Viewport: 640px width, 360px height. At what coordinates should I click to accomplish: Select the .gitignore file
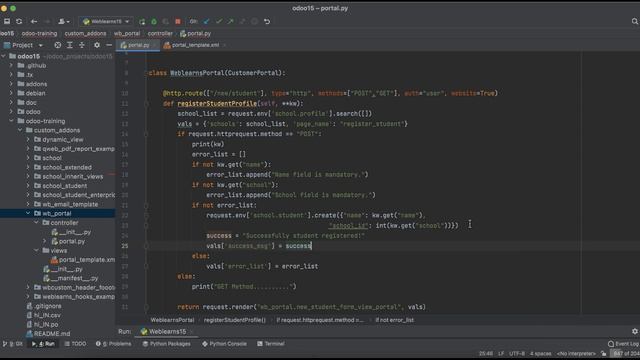click(48, 306)
